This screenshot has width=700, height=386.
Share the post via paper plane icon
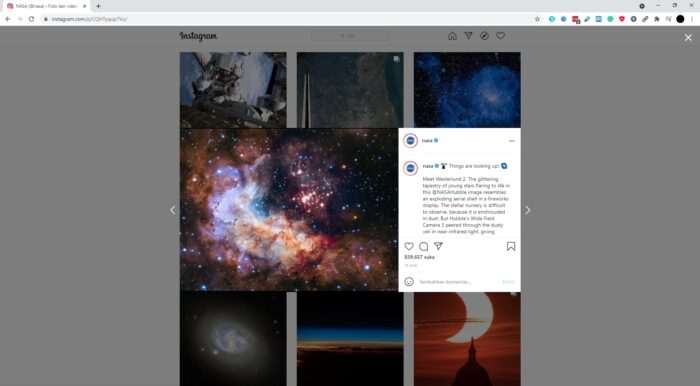pos(438,246)
